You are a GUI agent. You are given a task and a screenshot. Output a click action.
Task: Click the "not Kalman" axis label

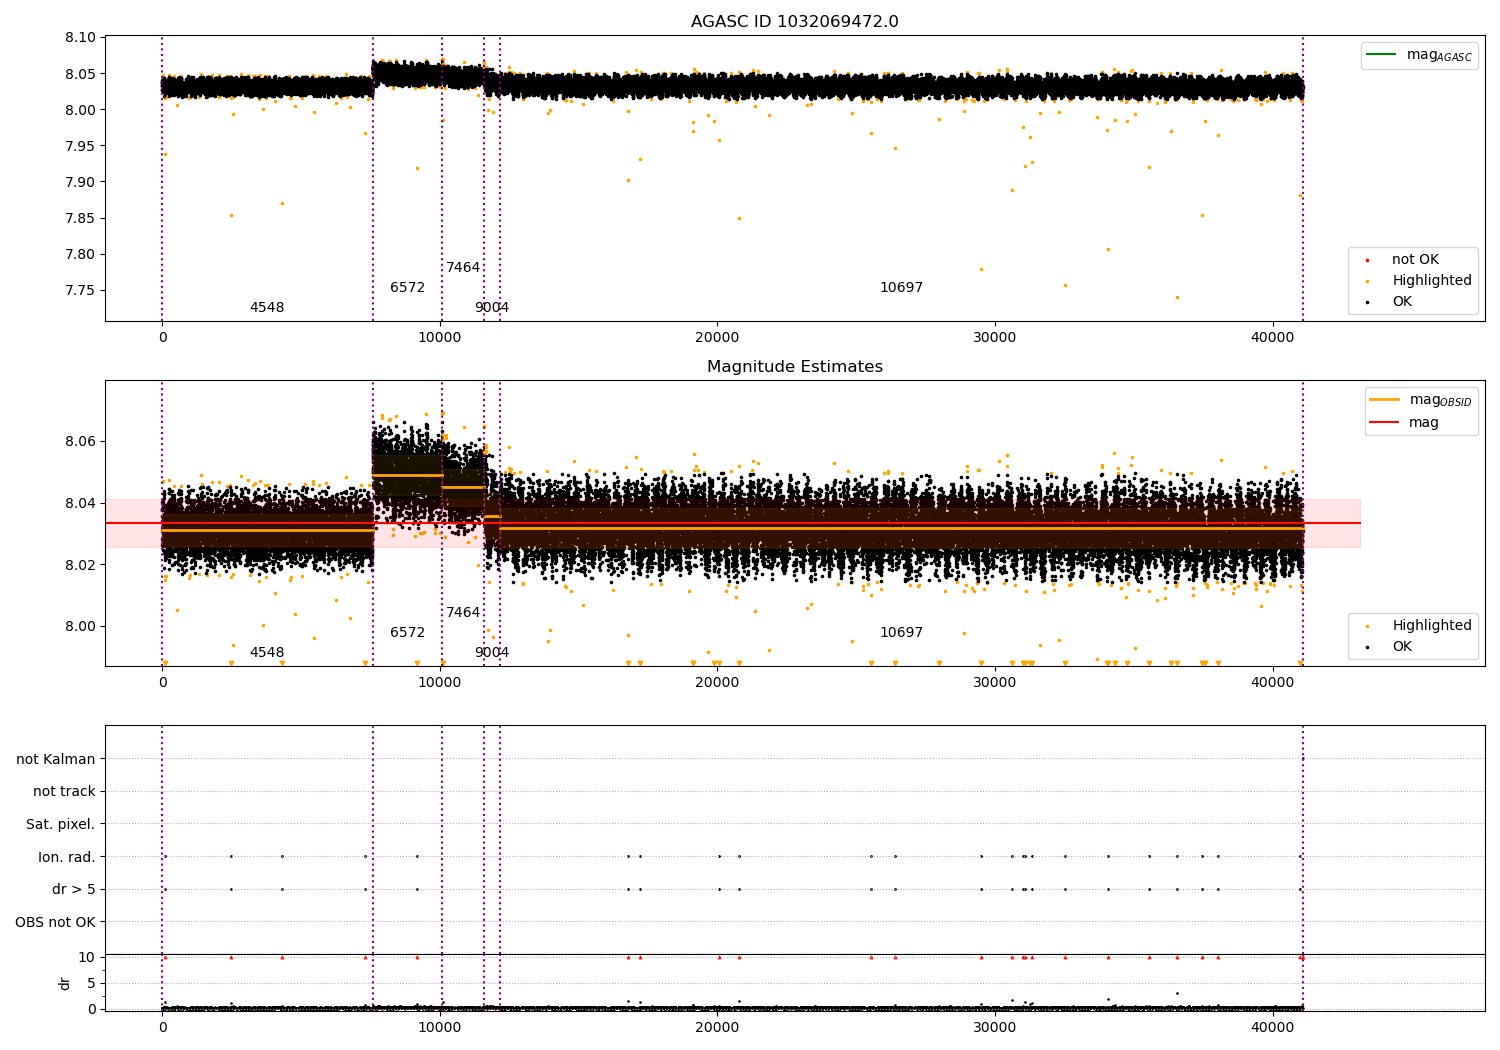click(56, 760)
